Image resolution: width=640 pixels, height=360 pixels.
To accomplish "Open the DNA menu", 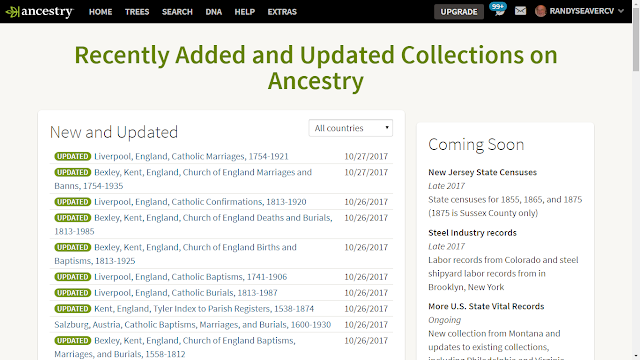I will coord(213,12).
